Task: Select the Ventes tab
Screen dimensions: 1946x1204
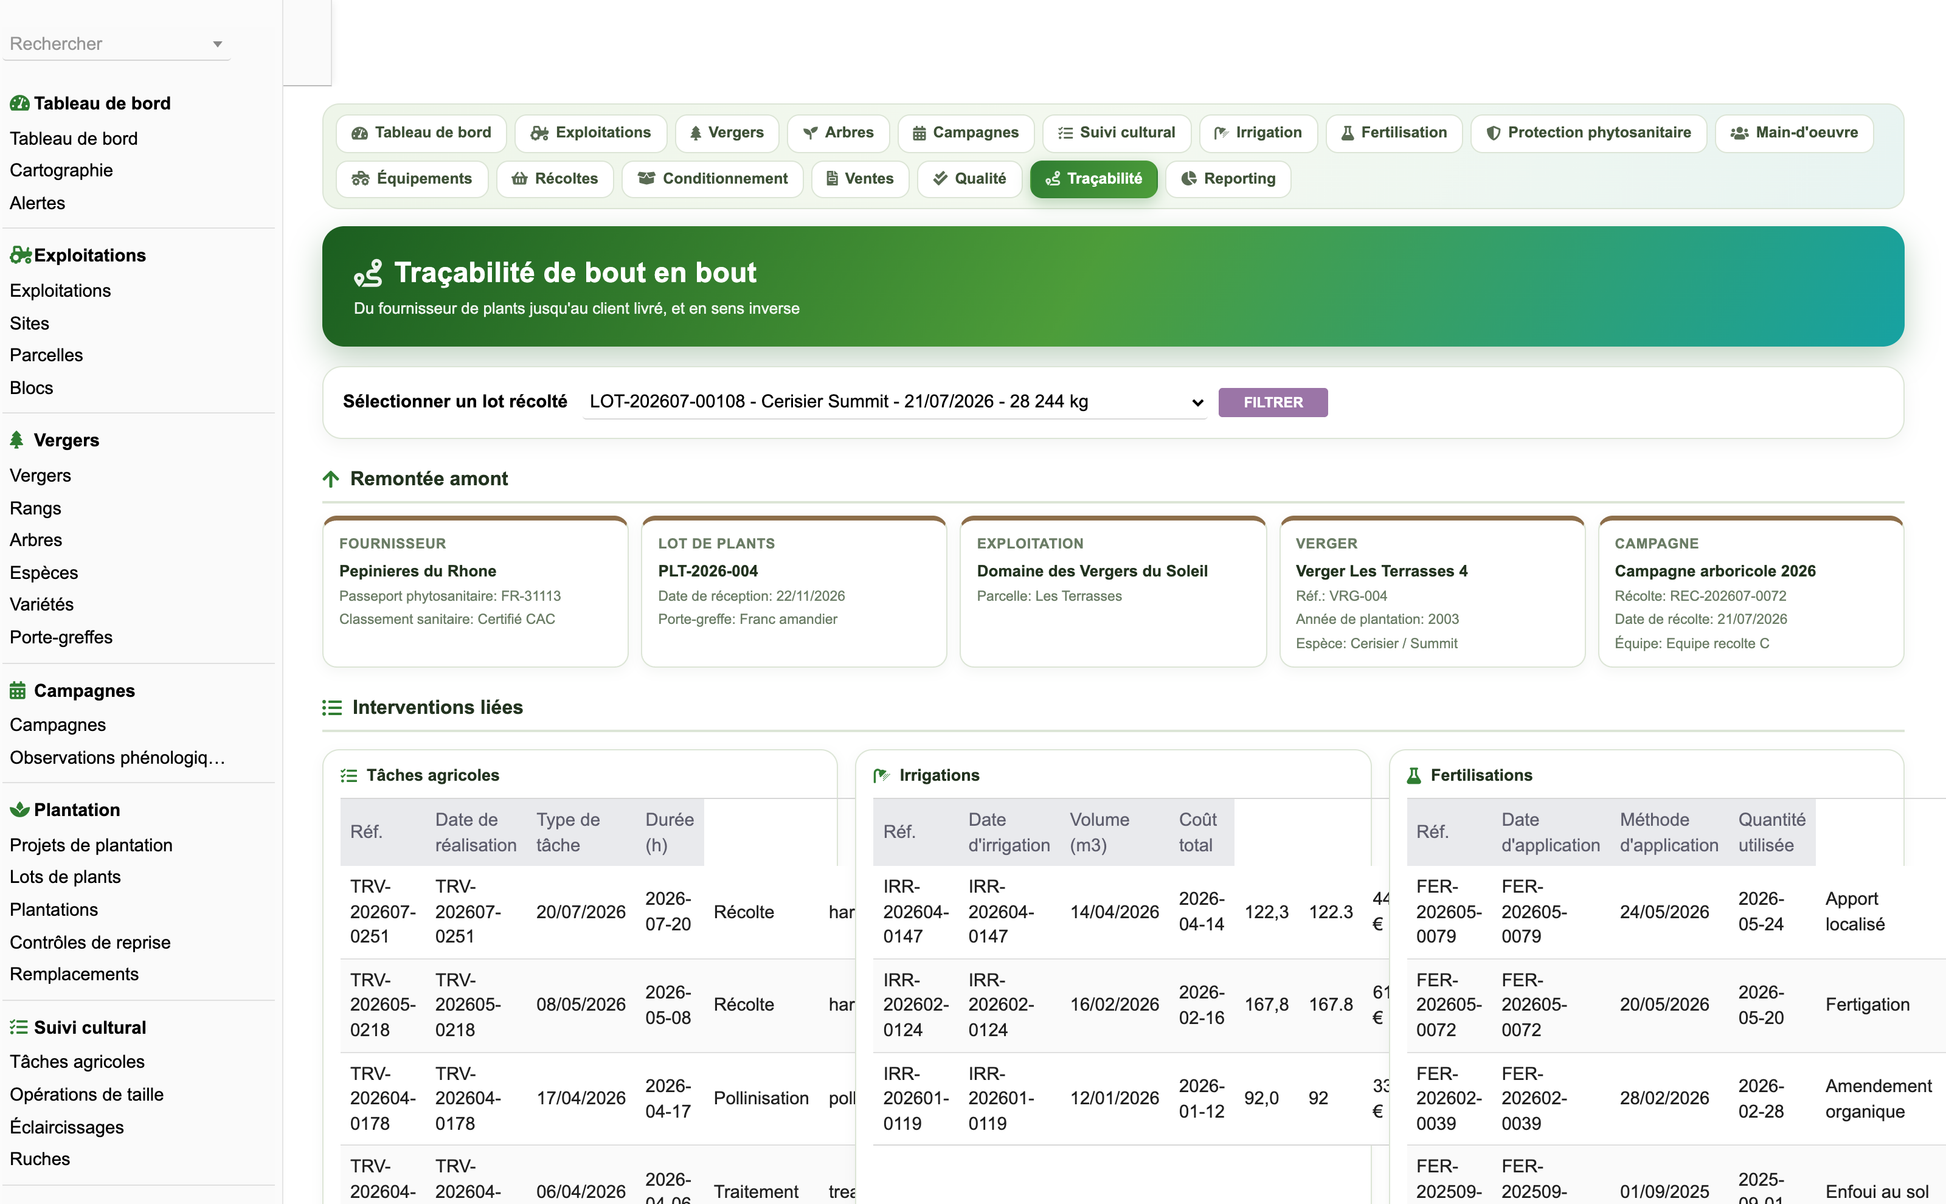Action: (860, 179)
